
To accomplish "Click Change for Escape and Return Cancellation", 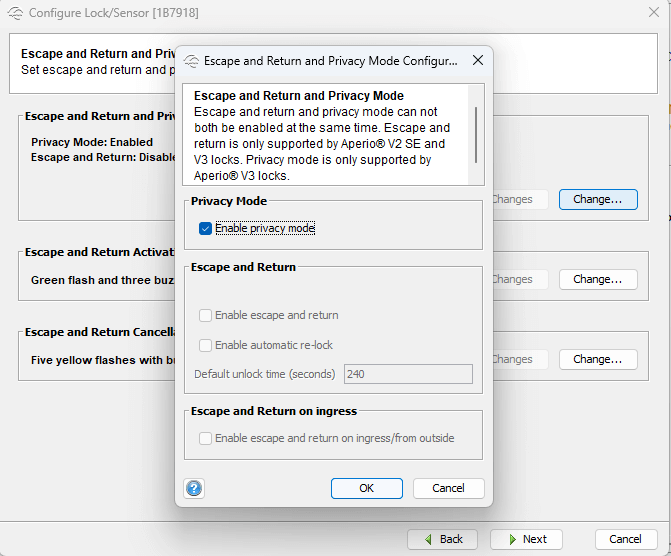I will coord(597,359).
